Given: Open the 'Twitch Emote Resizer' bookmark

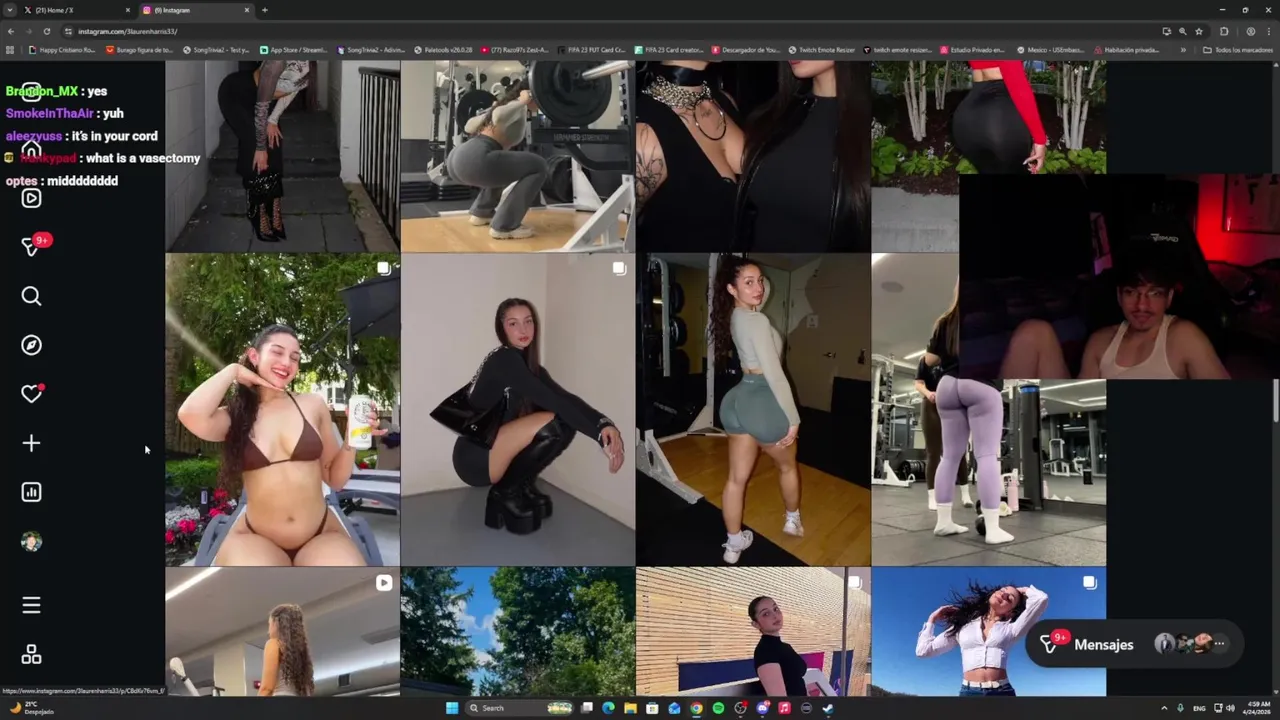Looking at the screenshot, I should tap(822, 50).
